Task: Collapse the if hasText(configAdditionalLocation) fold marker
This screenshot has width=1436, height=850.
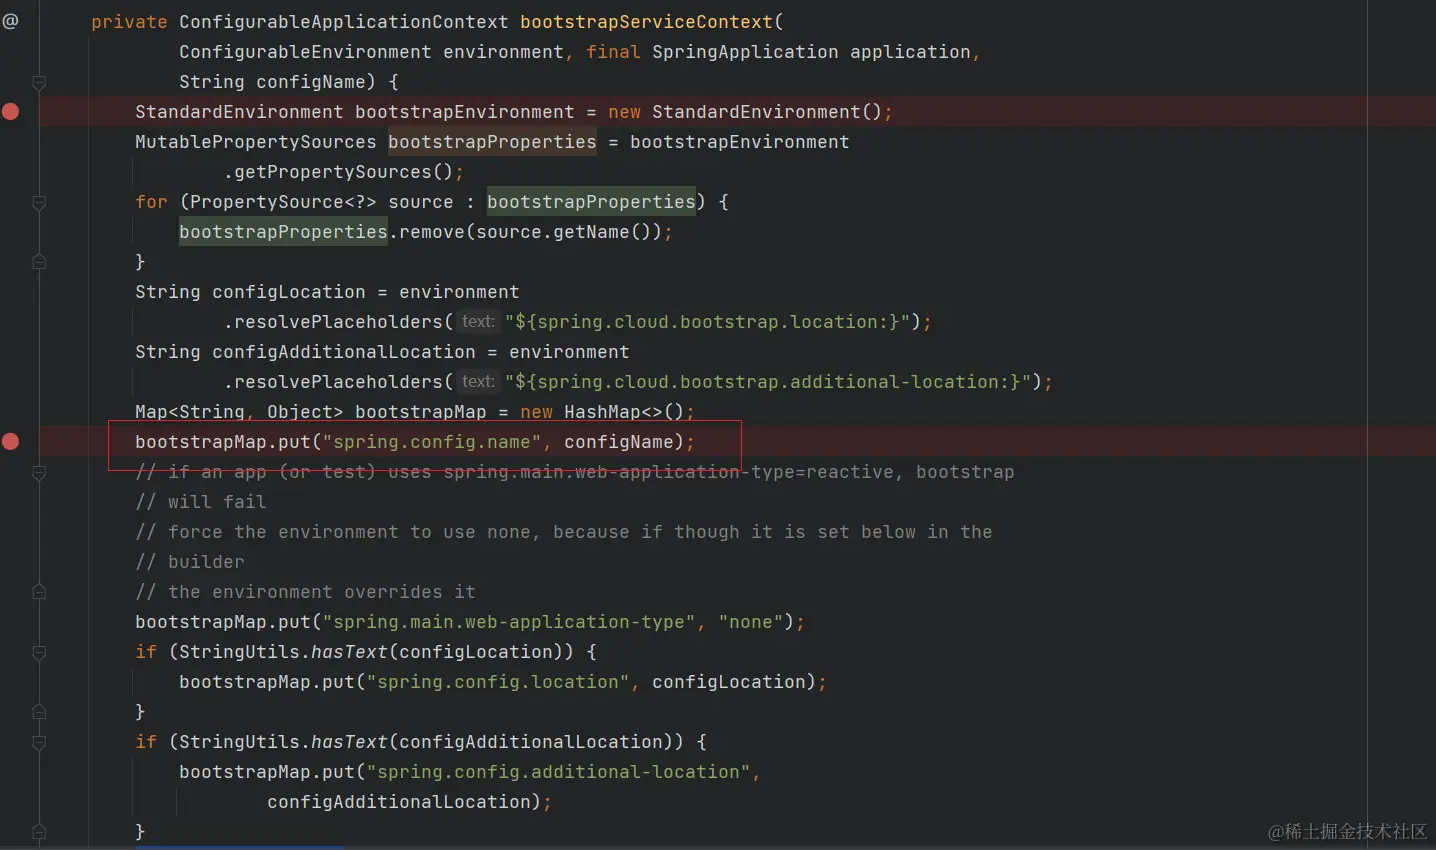Action: tap(39, 742)
